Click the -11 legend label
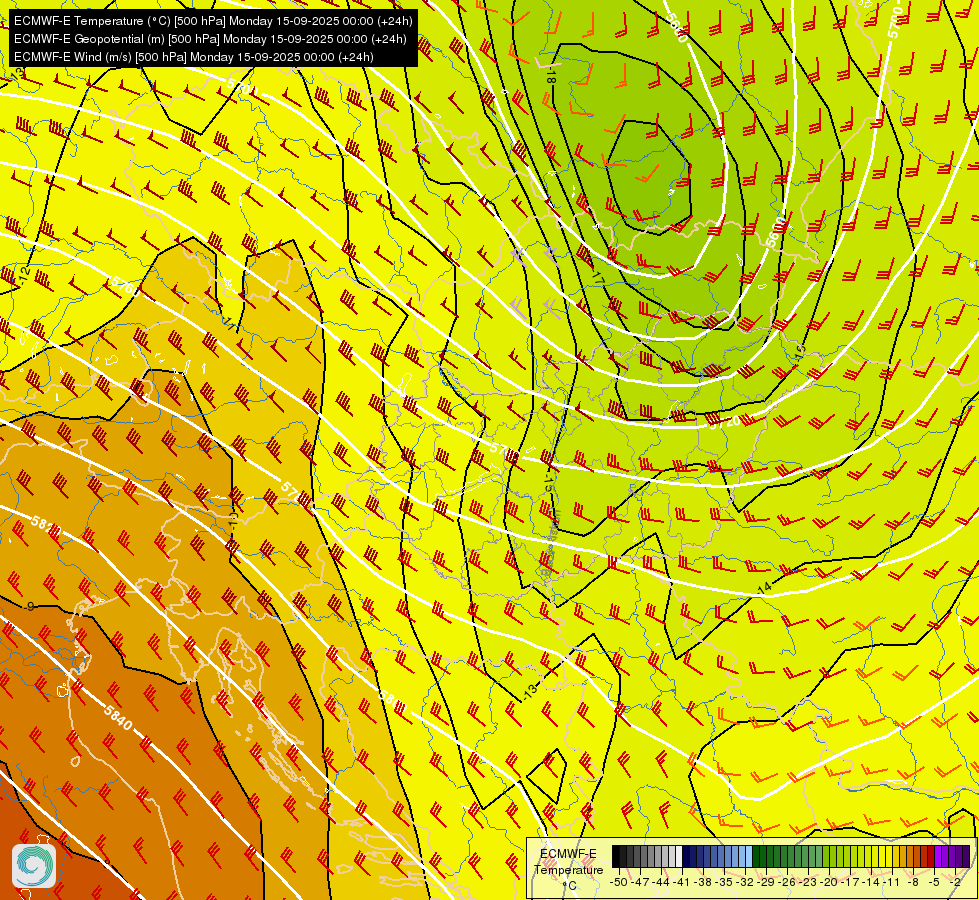The width and height of the screenshot is (979, 900). pos(892,882)
